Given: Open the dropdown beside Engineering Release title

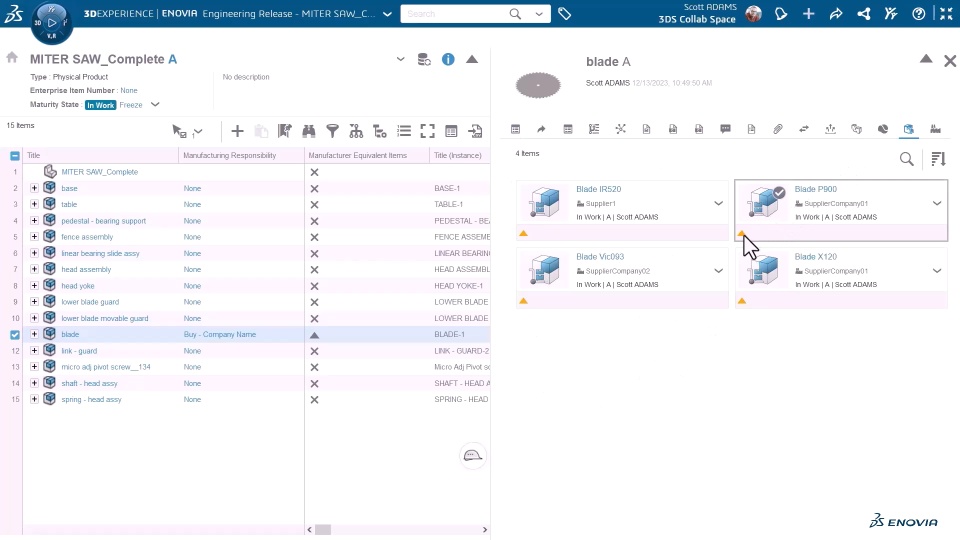Looking at the screenshot, I should pos(387,13).
